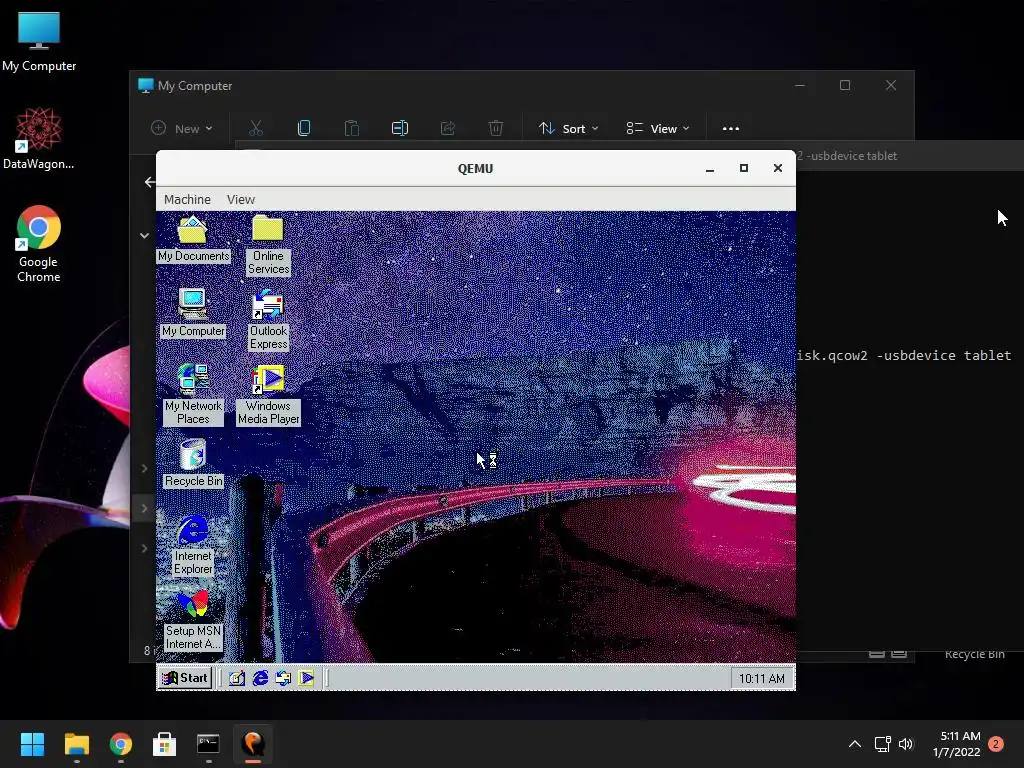Click the Cut icon in My Computer toolbar
This screenshot has height=768, width=1024.
pyautogui.click(x=255, y=129)
